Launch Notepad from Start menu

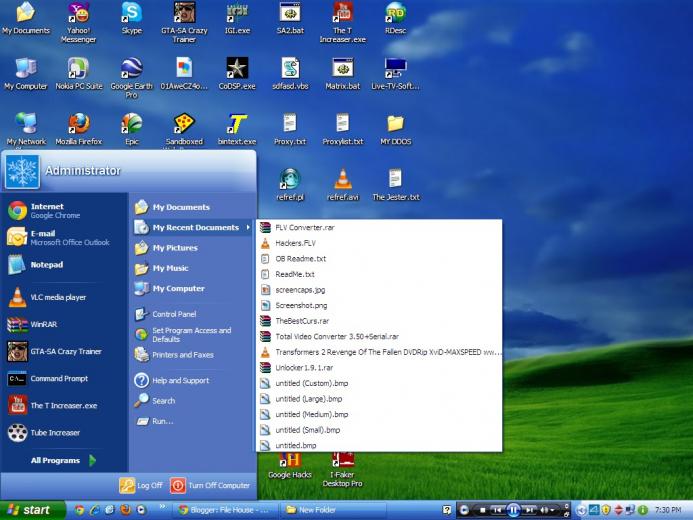pyautogui.click(x=64, y=265)
